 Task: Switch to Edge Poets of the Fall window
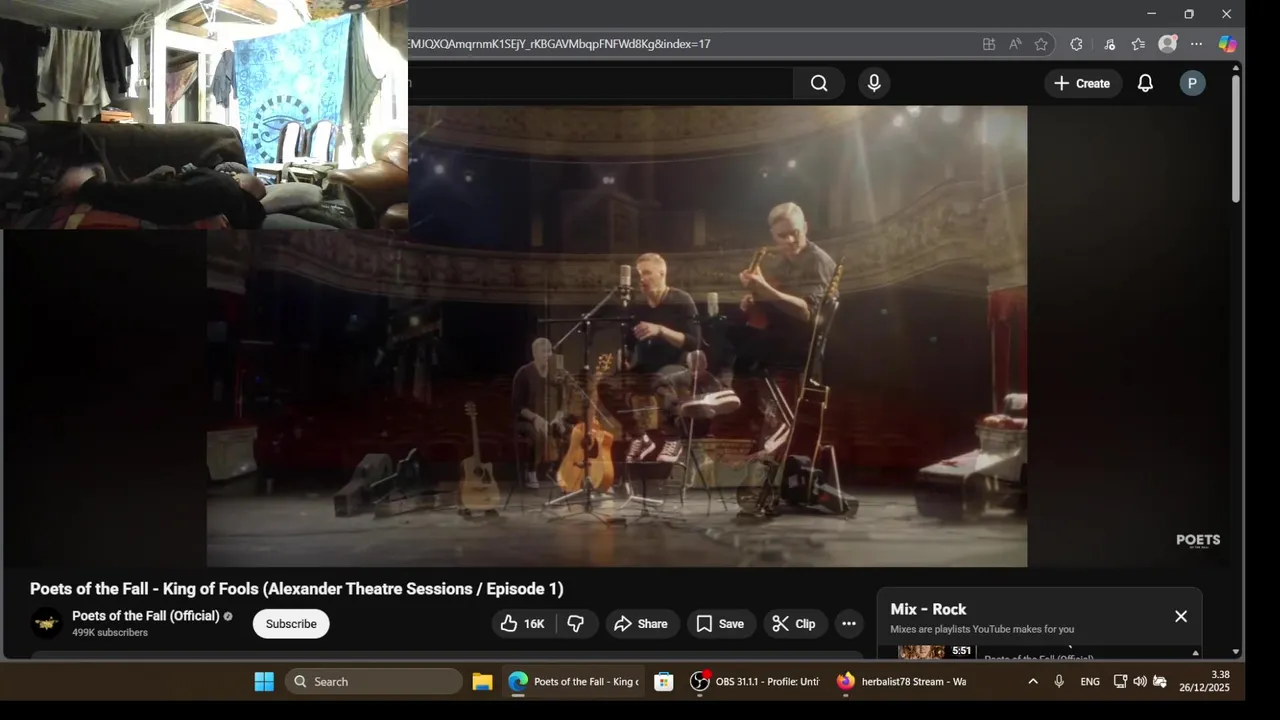tap(573, 682)
